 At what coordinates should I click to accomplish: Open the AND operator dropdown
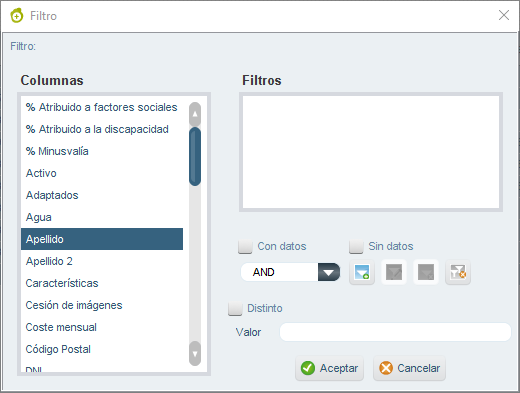click(x=329, y=272)
